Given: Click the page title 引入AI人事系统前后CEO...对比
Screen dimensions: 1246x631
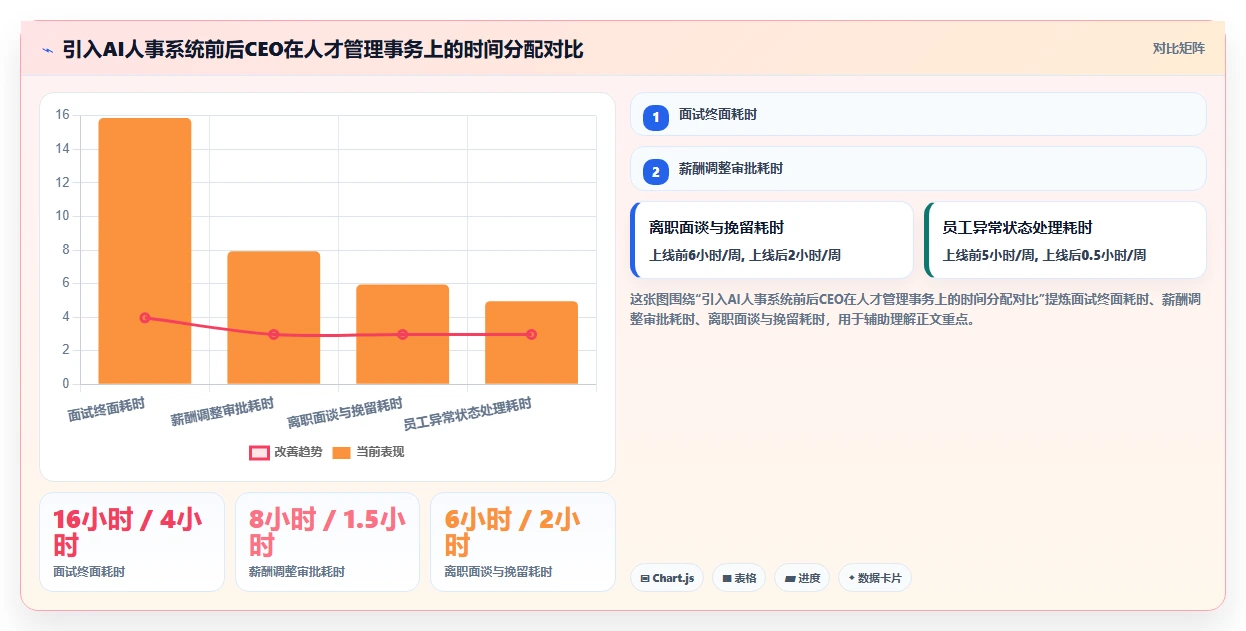Looking at the screenshot, I should coord(322,49).
